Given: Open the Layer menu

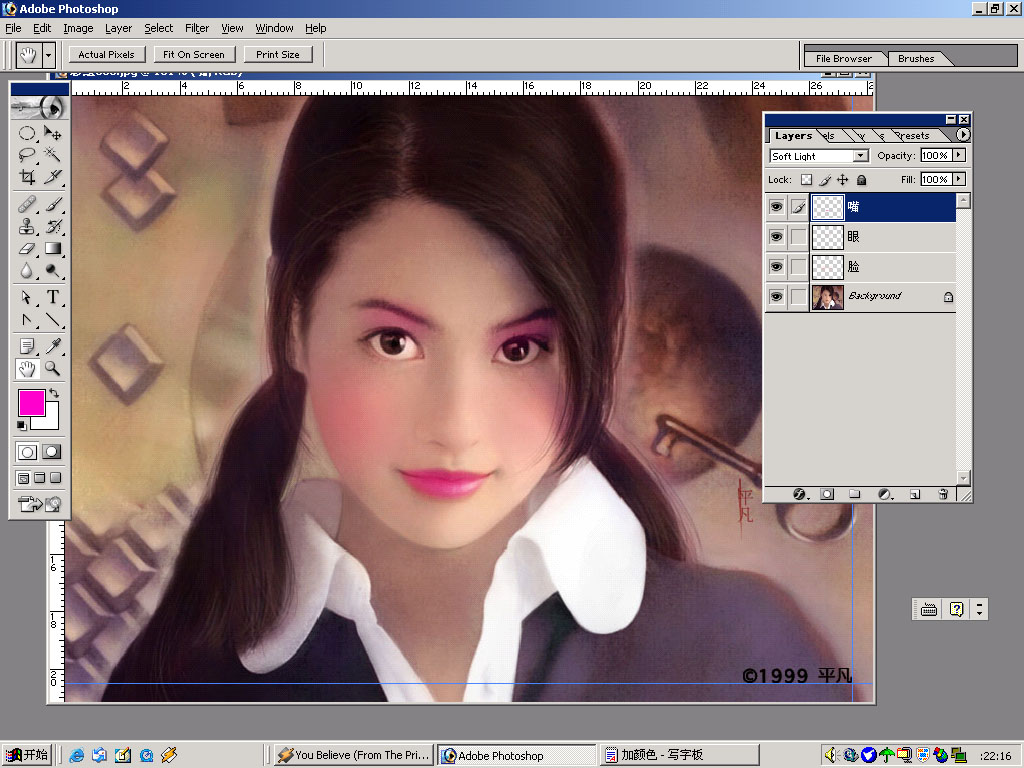Looking at the screenshot, I should point(118,28).
